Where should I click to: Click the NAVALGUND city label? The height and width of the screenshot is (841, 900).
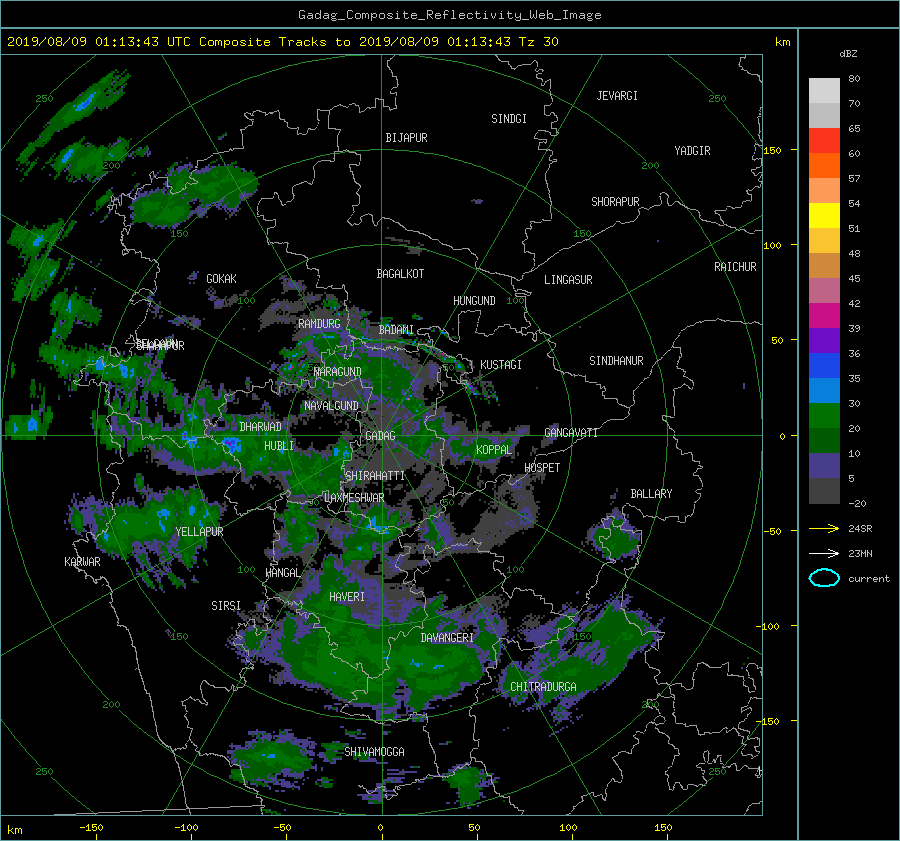coord(331,406)
